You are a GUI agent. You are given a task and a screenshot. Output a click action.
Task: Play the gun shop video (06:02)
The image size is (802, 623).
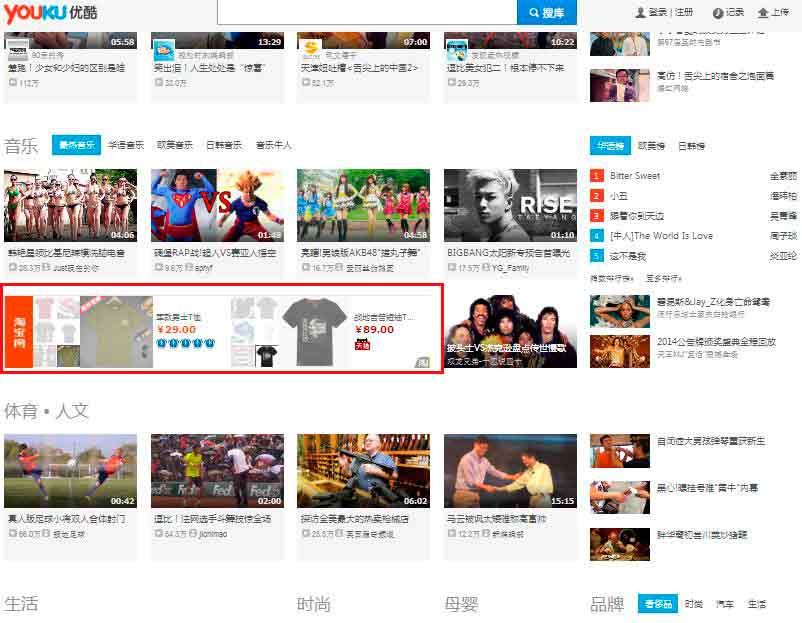pos(364,471)
